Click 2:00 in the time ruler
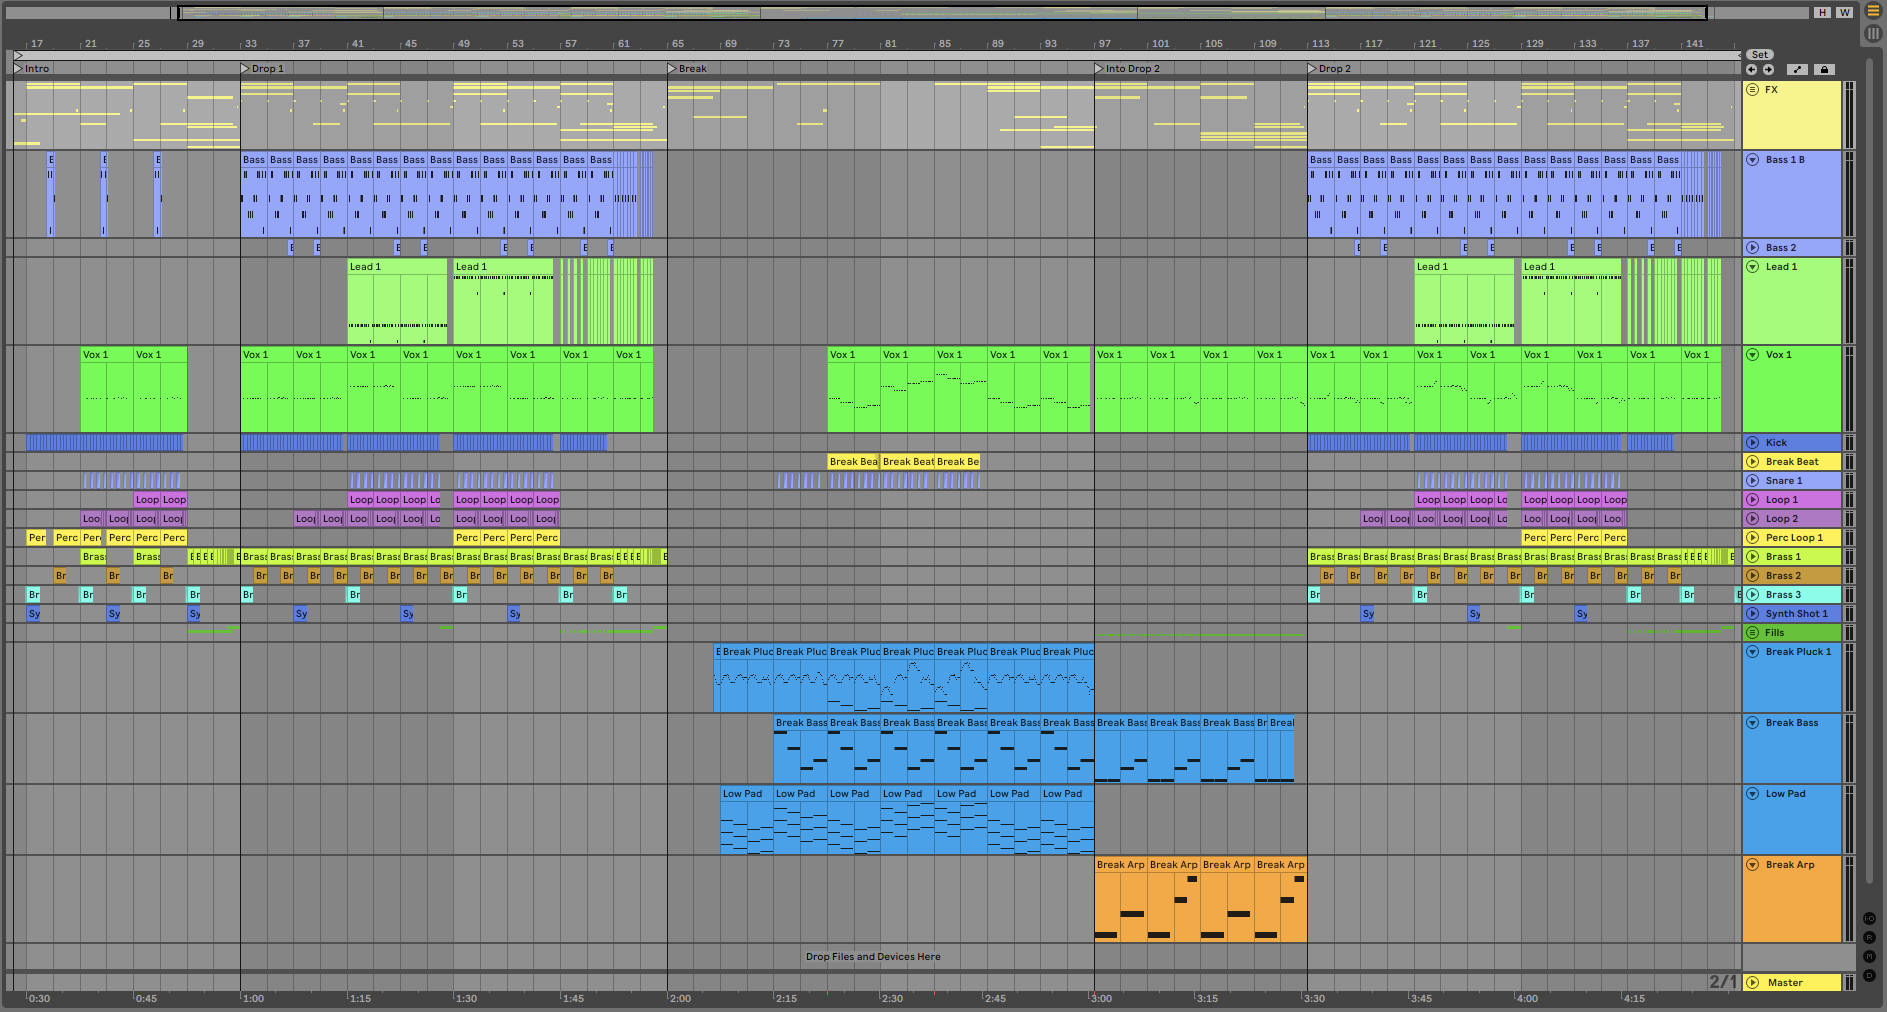 [680, 999]
